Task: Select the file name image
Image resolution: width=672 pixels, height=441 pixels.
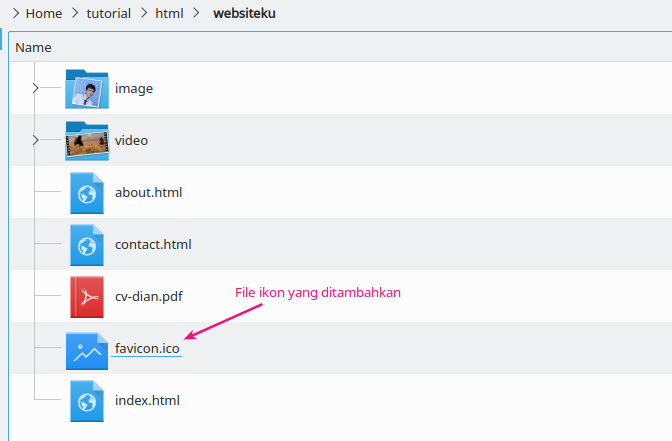Action: click(x=134, y=88)
